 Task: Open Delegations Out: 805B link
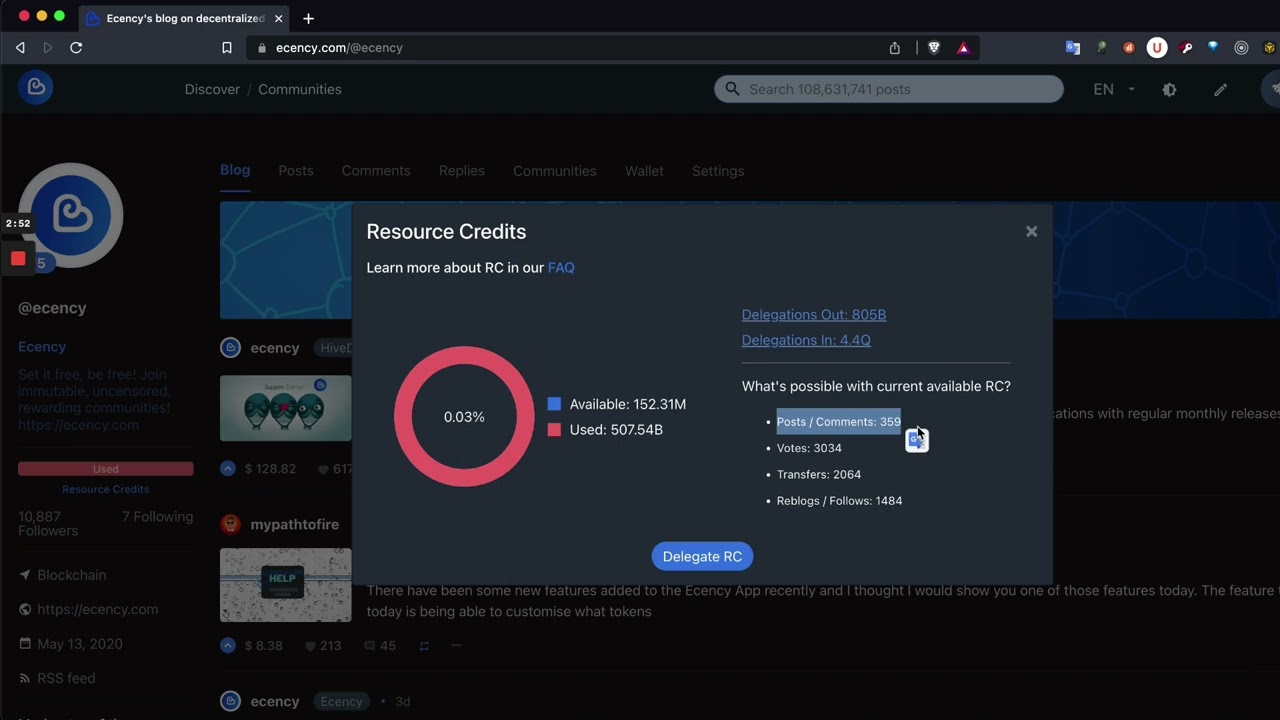tap(814, 315)
